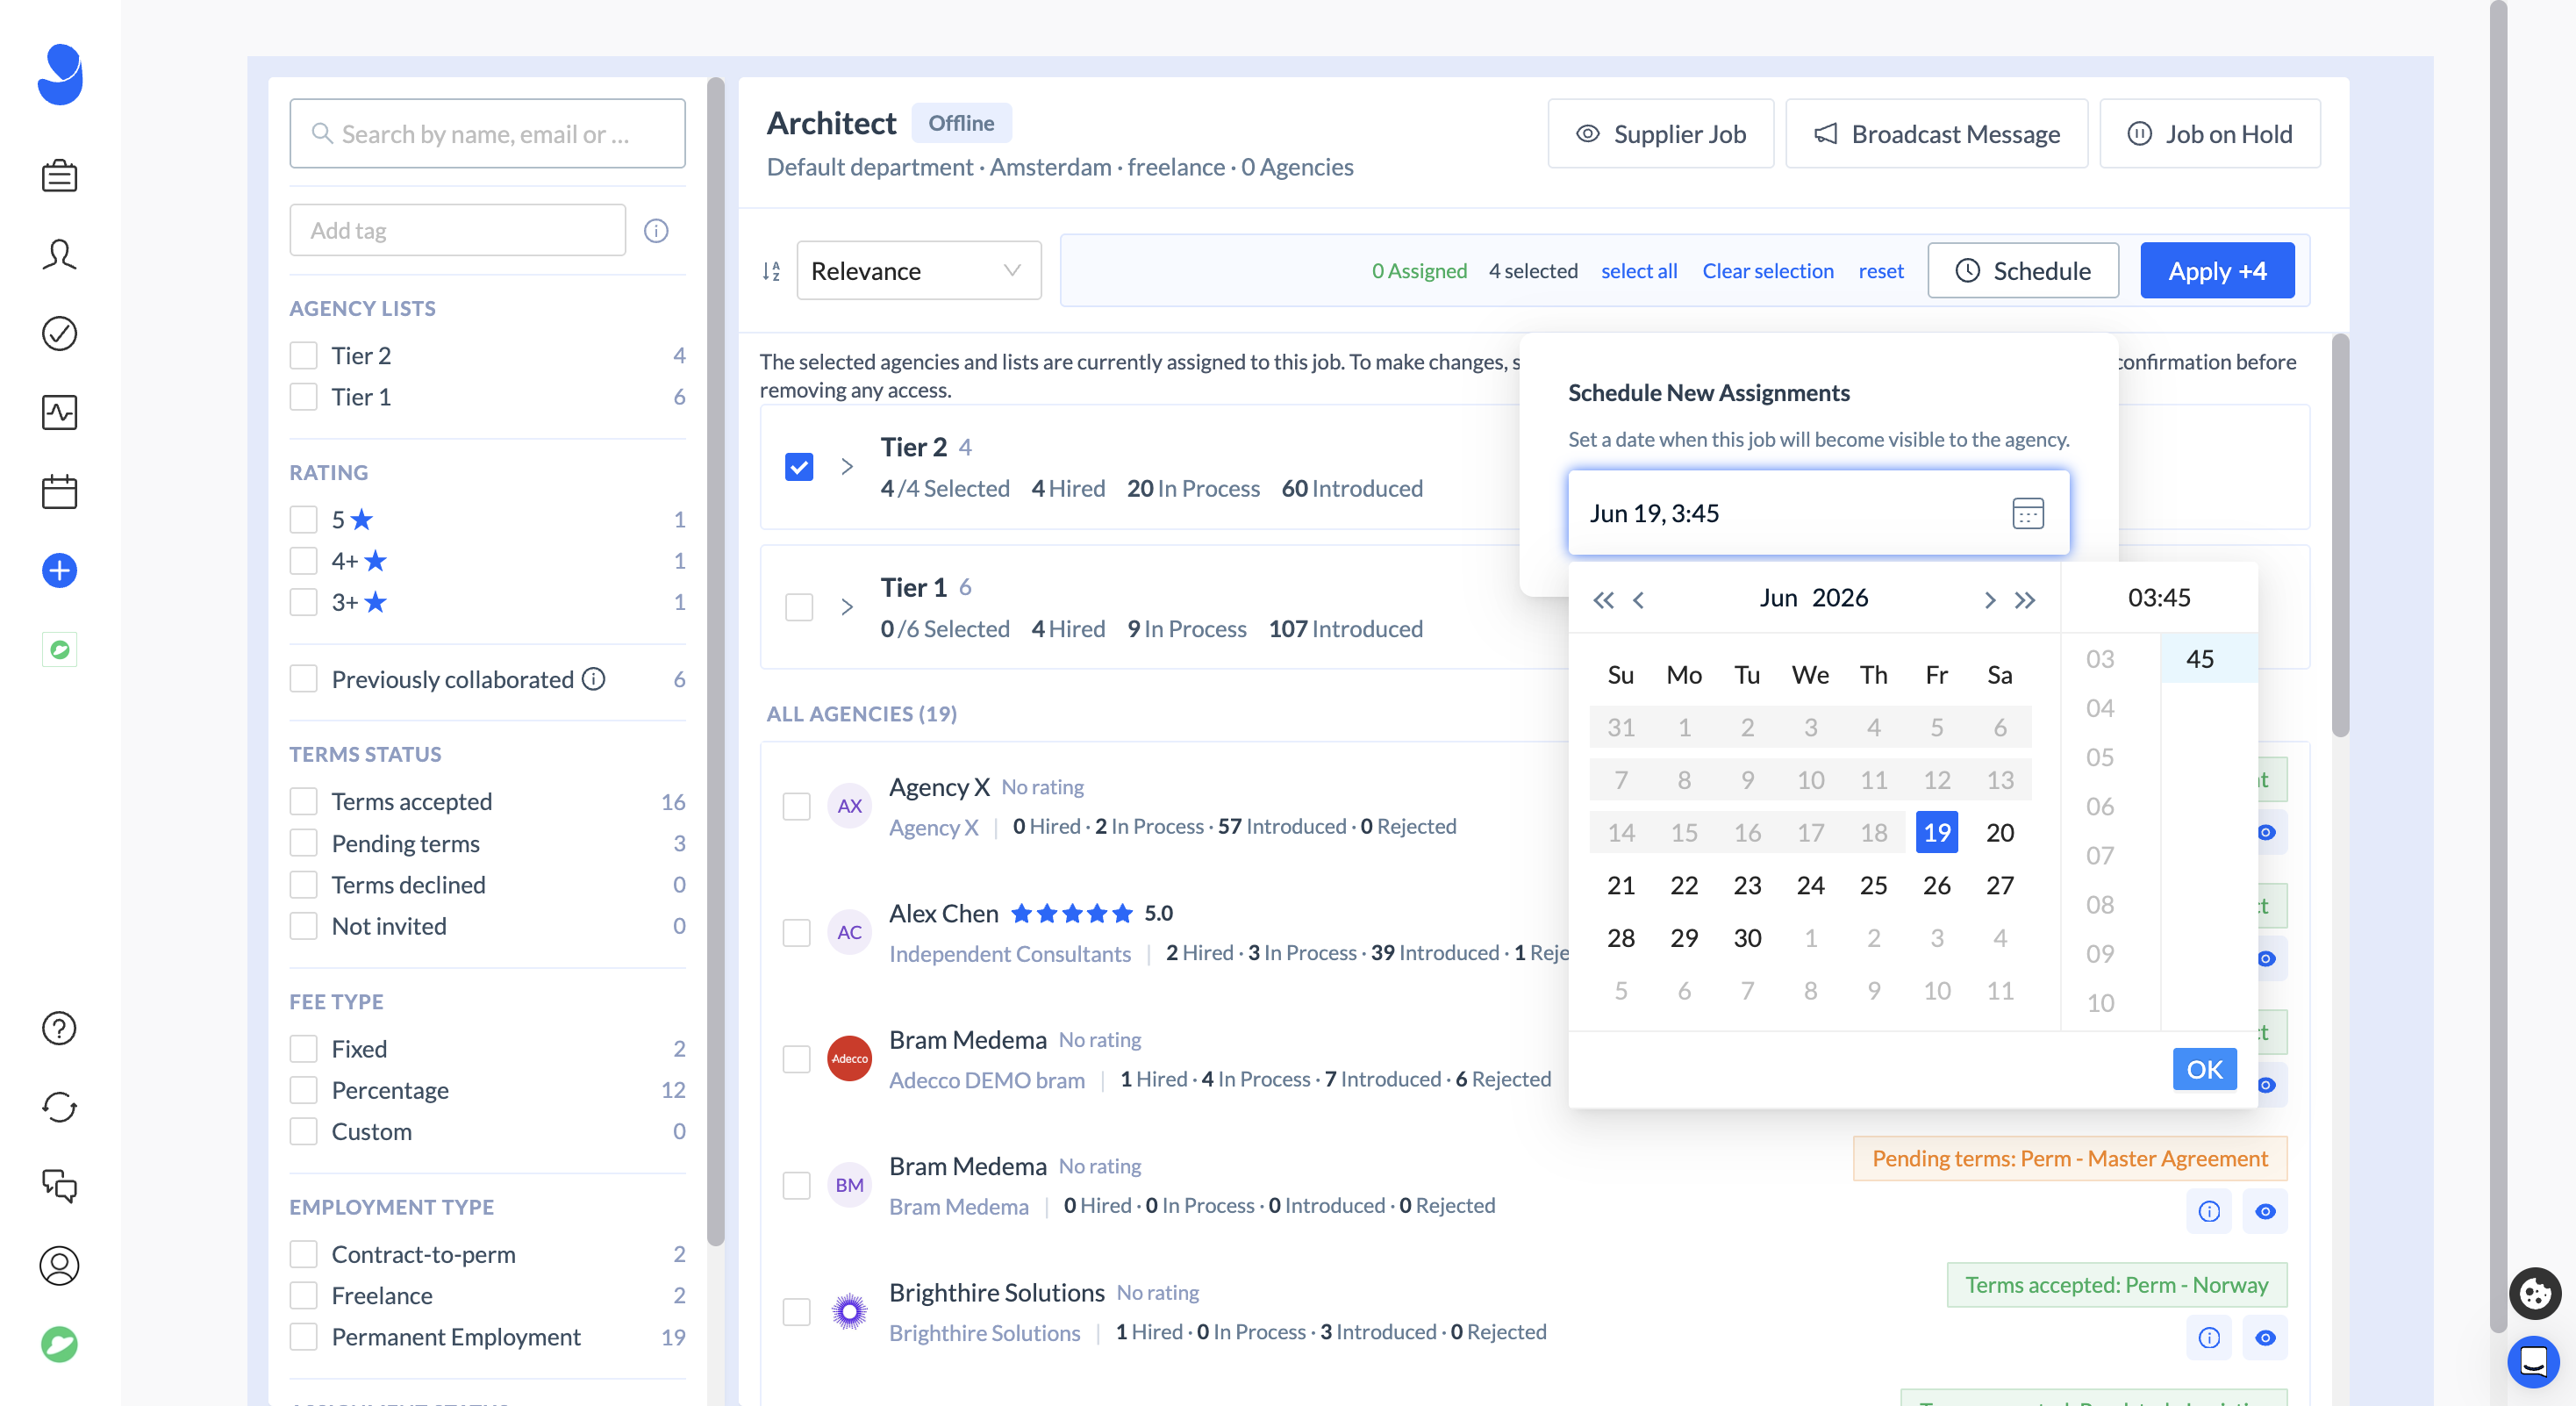Check the Freelance employment type filter
Viewport: 2576px width, 1406px height.
tap(303, 1295)
